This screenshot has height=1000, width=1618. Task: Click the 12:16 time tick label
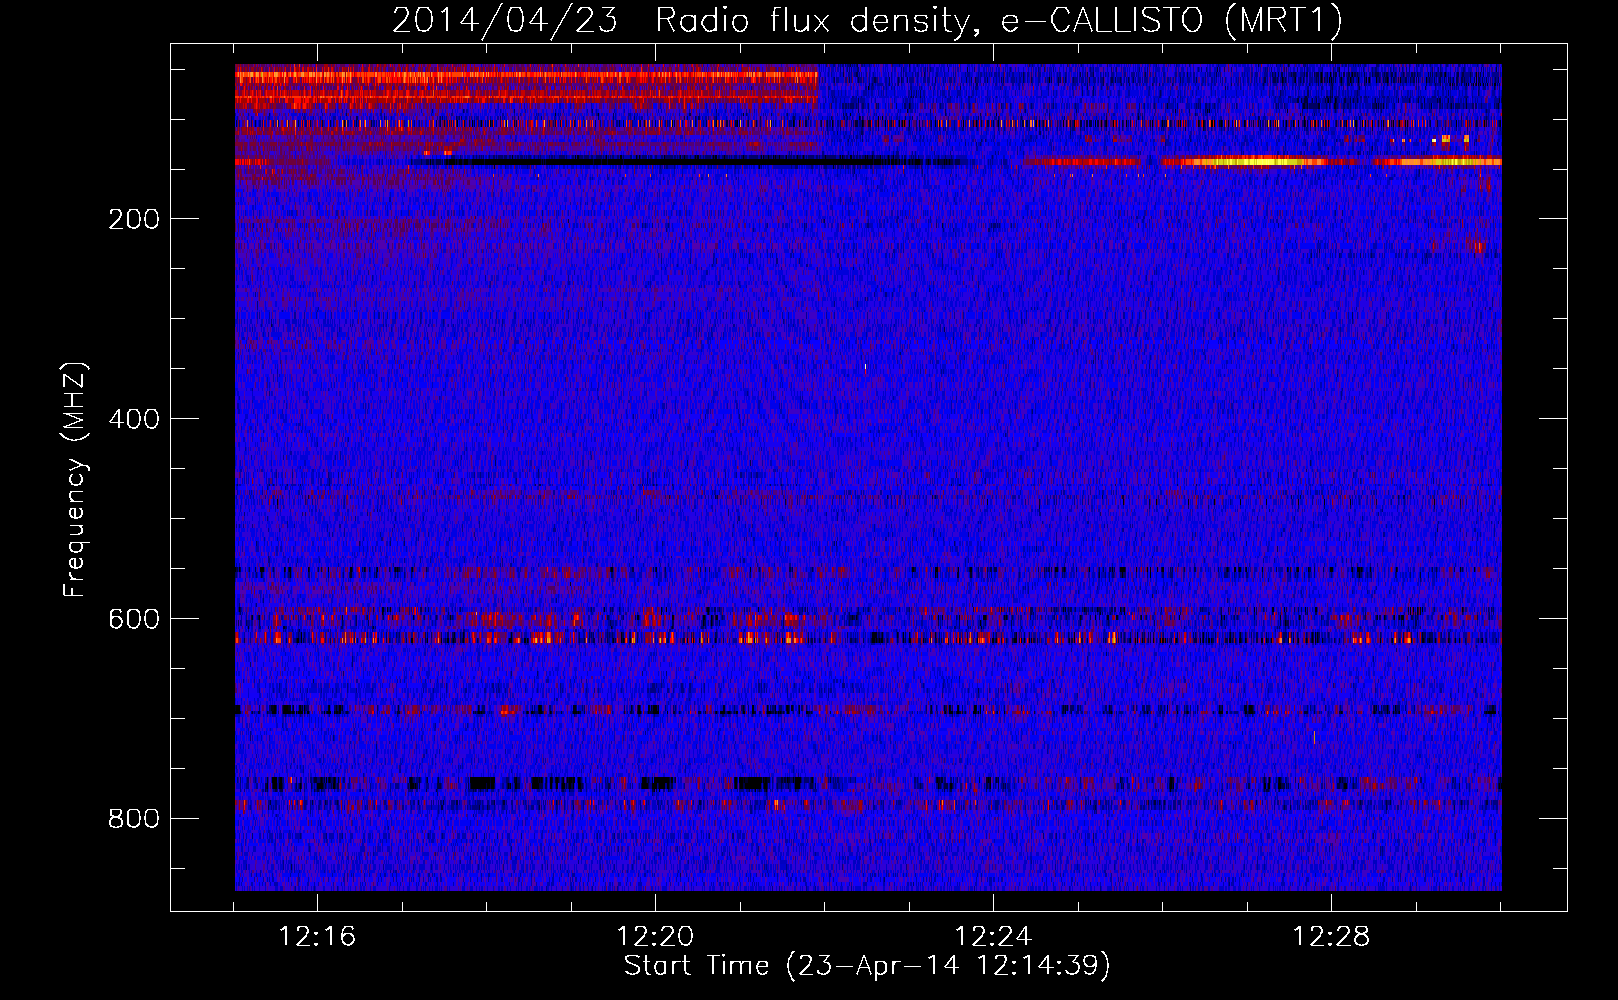[317, 937]
